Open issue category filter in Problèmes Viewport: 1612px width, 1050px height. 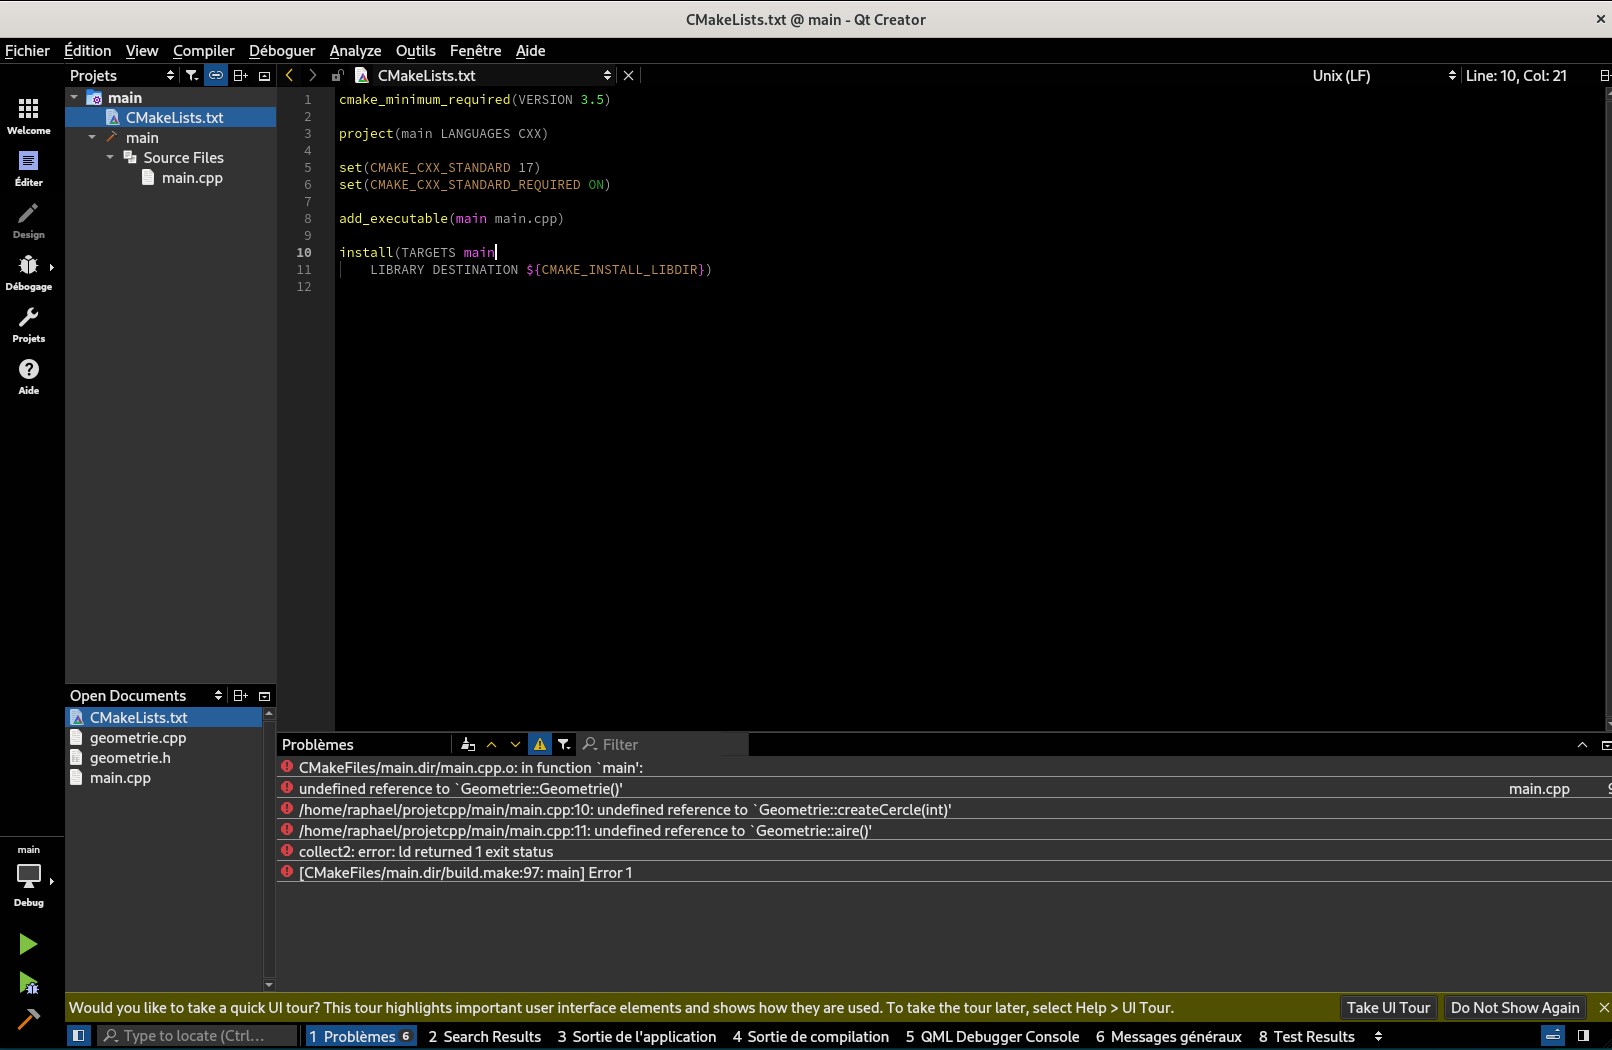click(x=564, y=744)
